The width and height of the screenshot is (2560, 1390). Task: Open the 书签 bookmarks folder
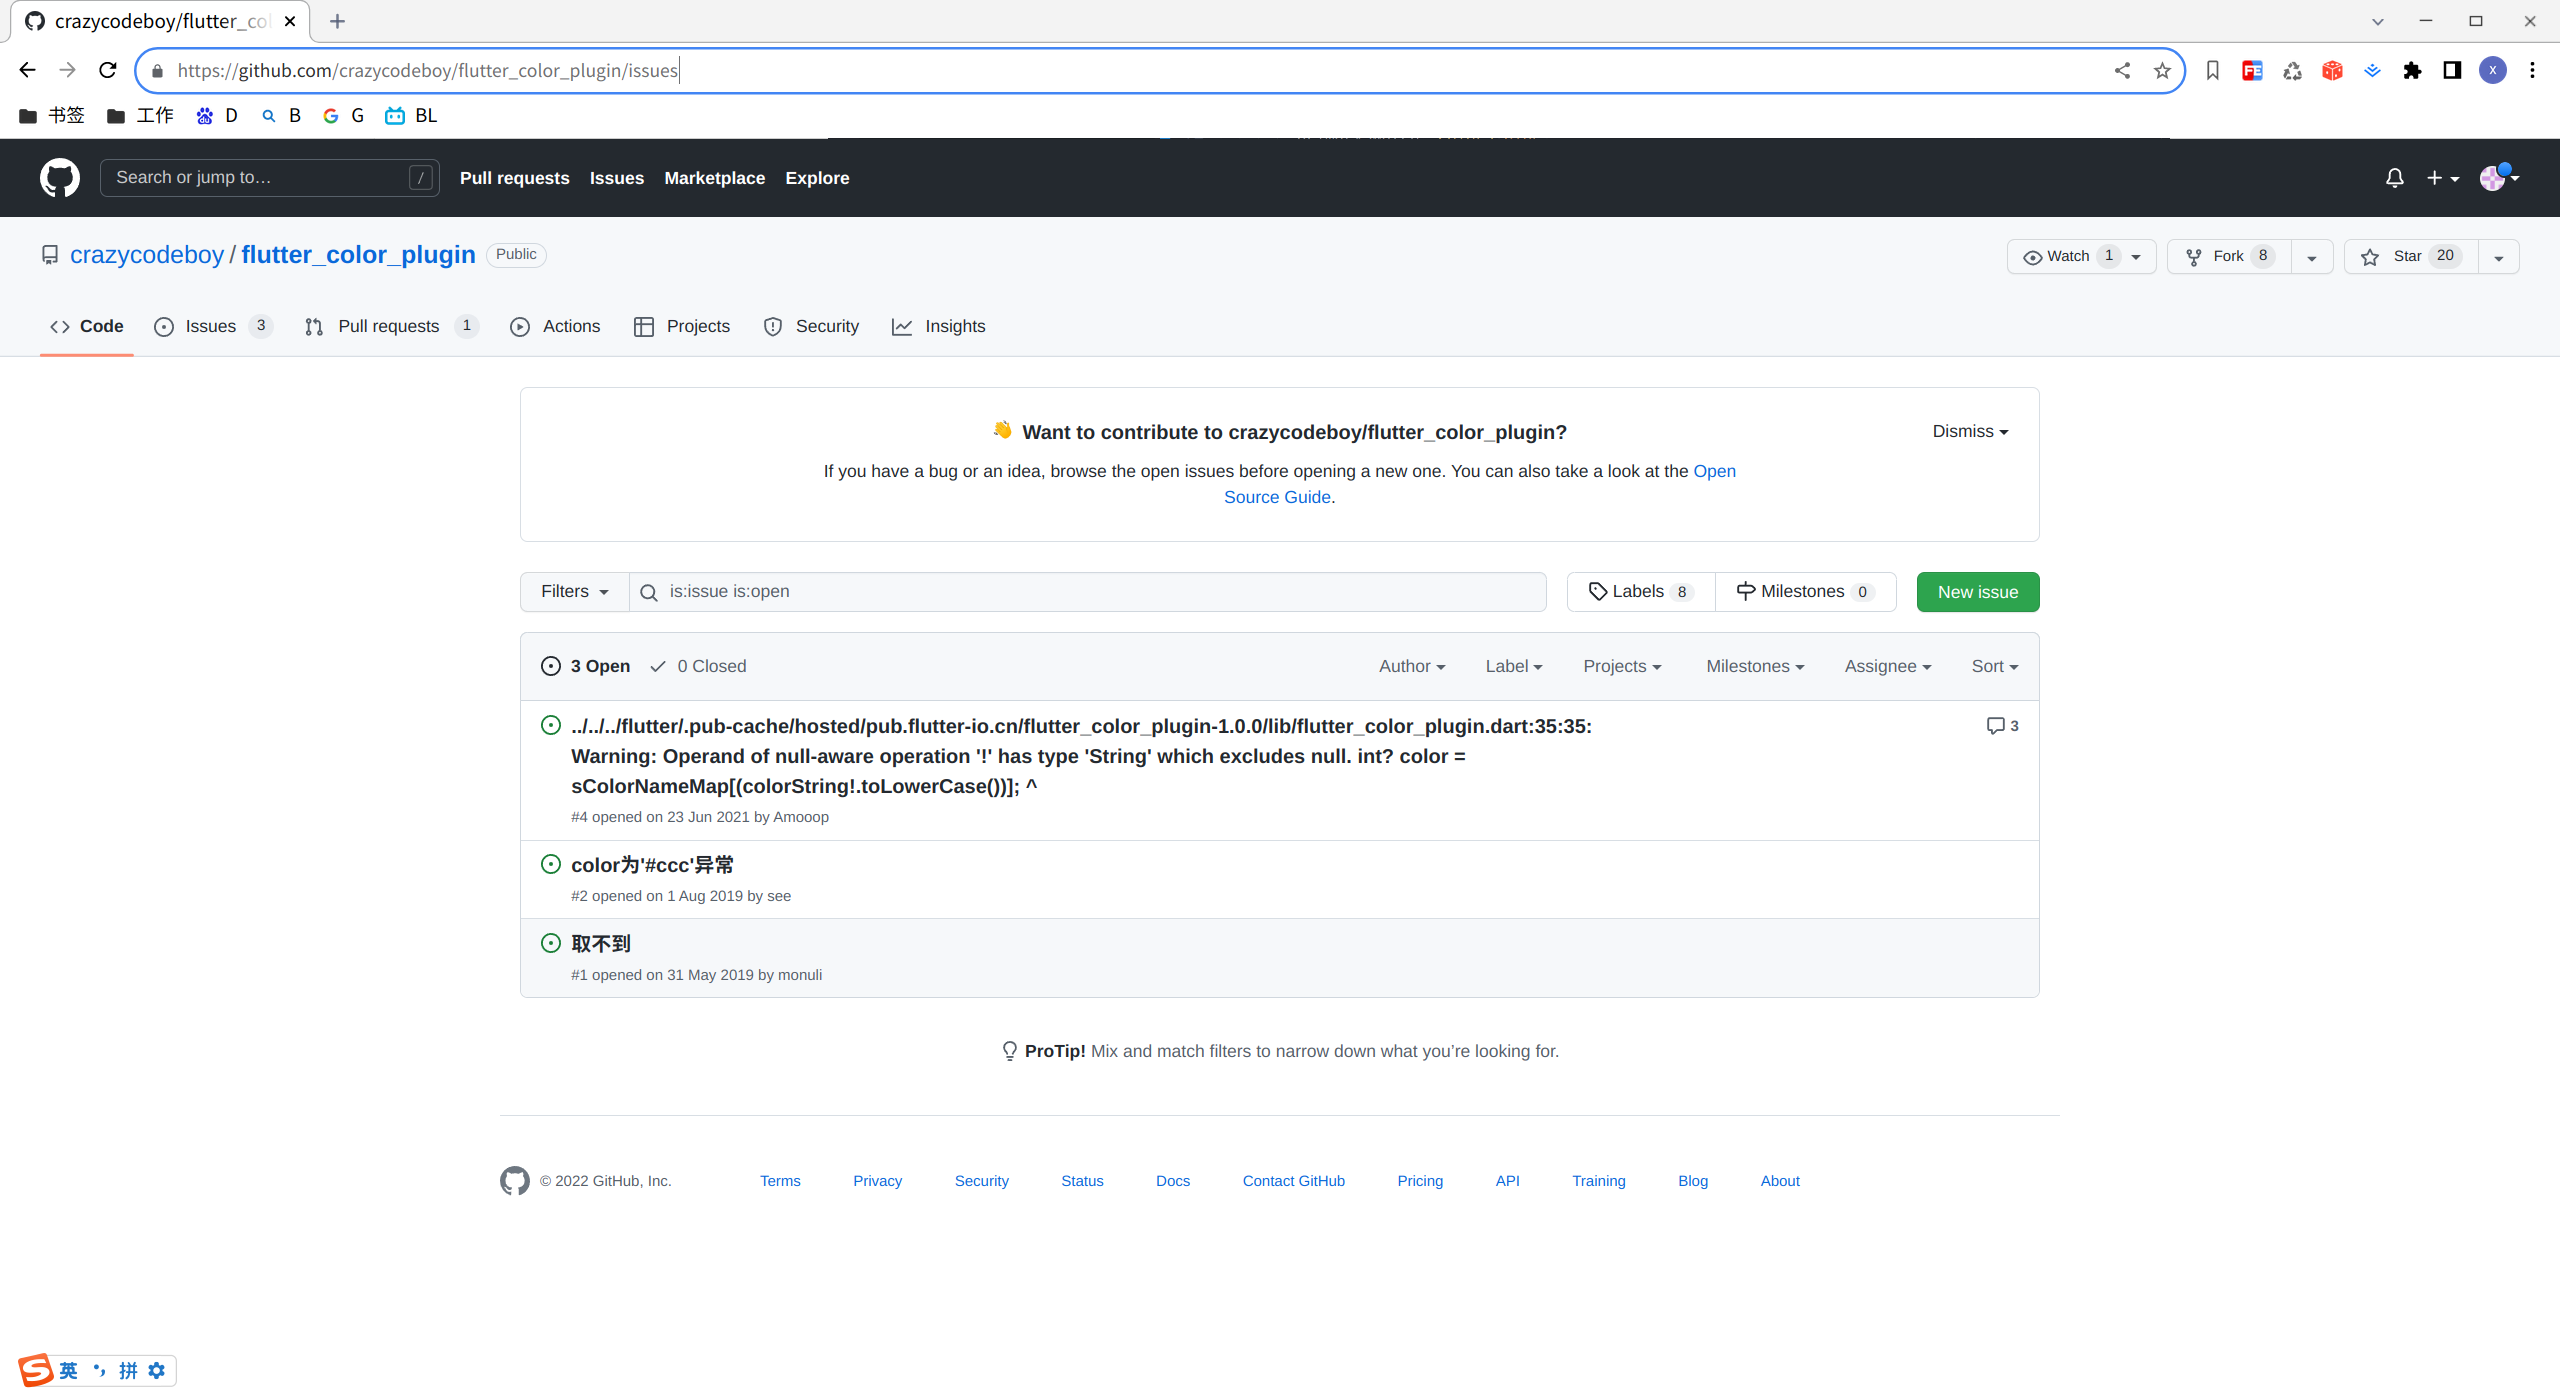[x=52, y=116]
